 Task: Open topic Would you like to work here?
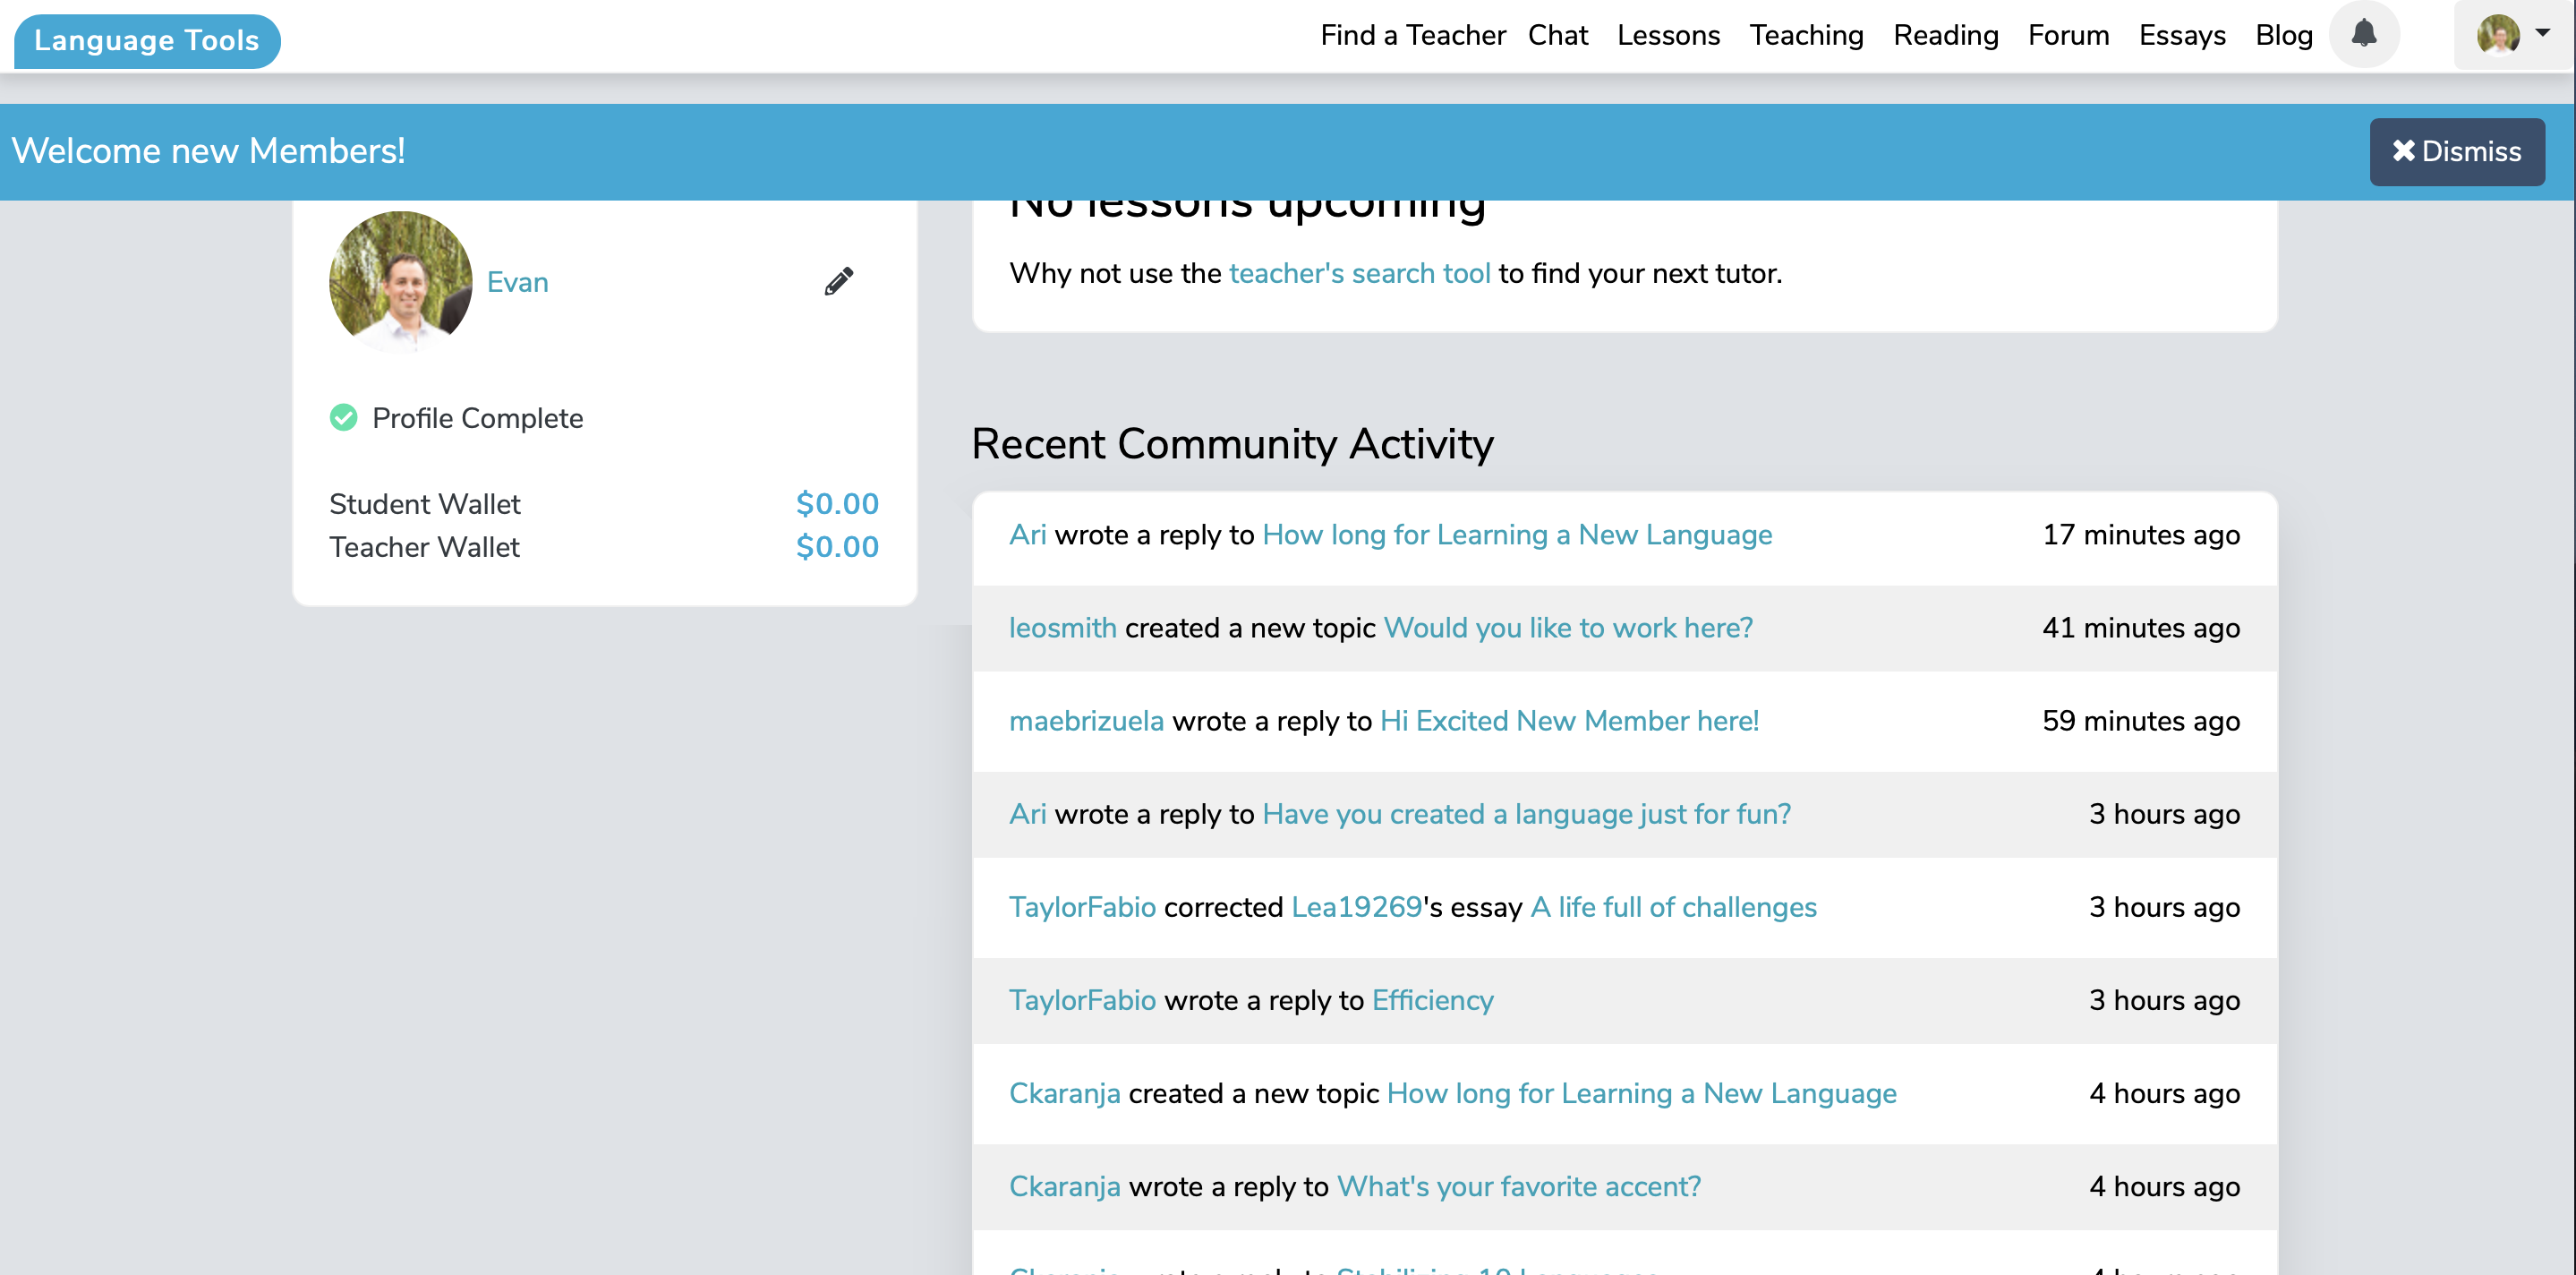(1567, 628)
